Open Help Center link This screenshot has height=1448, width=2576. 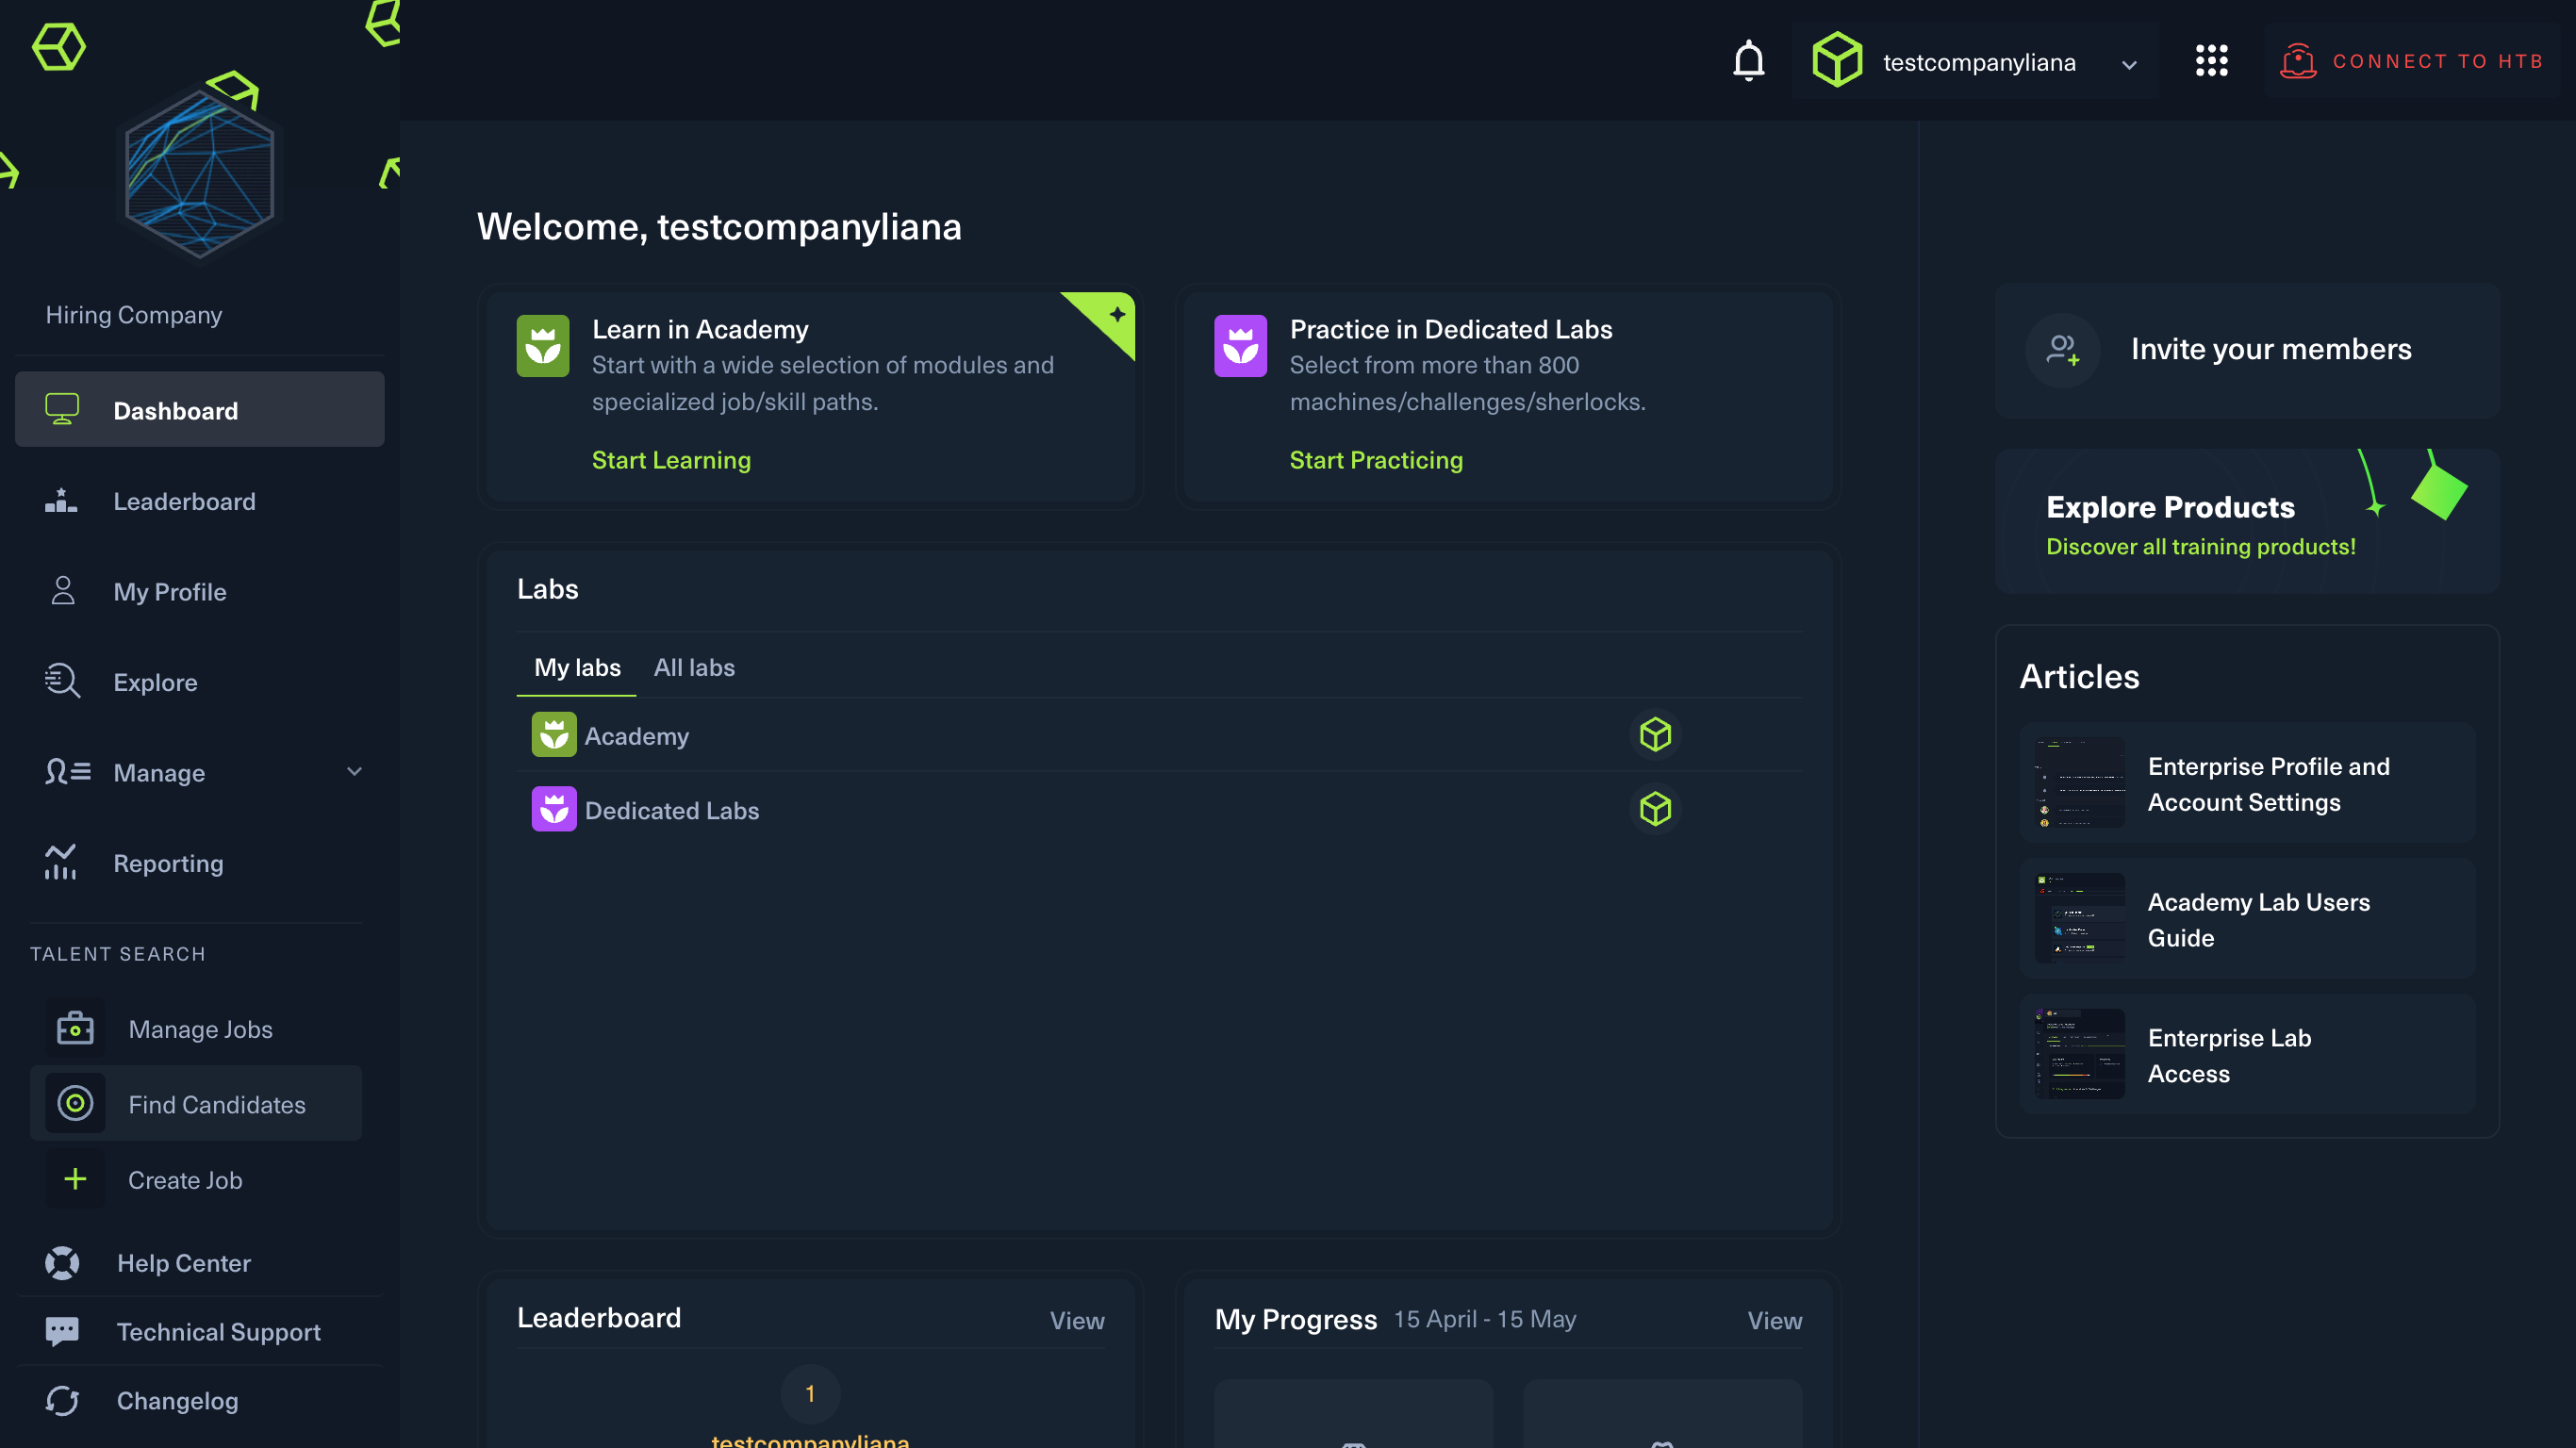pyautogui.click(x=199, y=1262)
